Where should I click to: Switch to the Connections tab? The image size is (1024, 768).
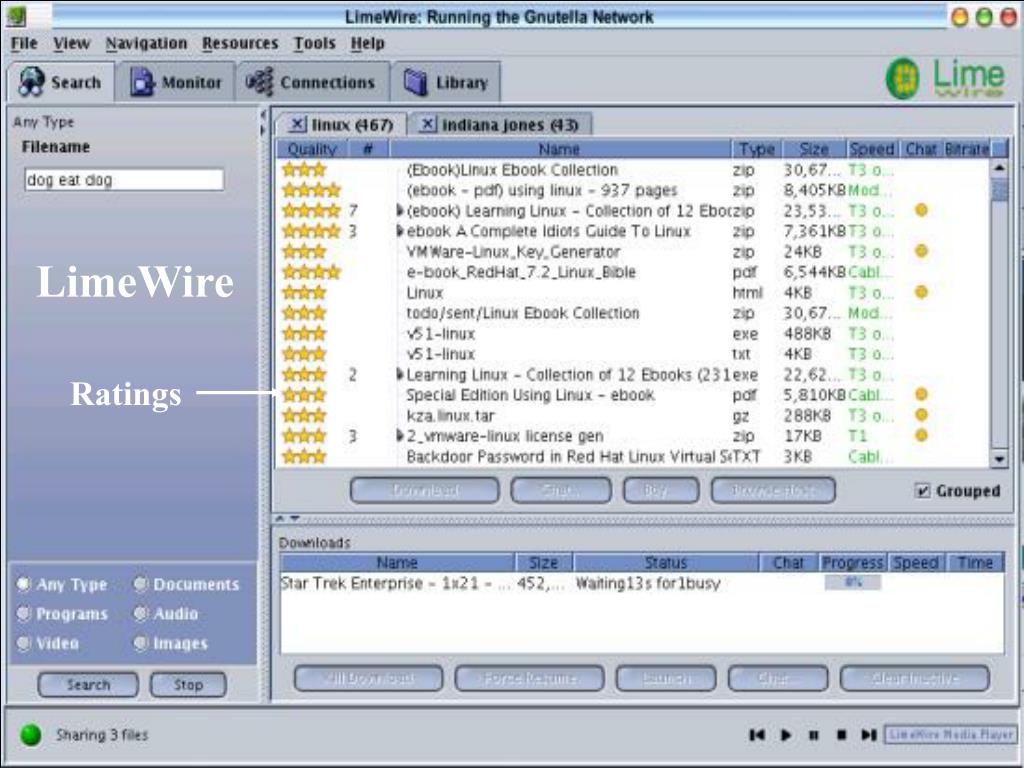click(313, 82)
